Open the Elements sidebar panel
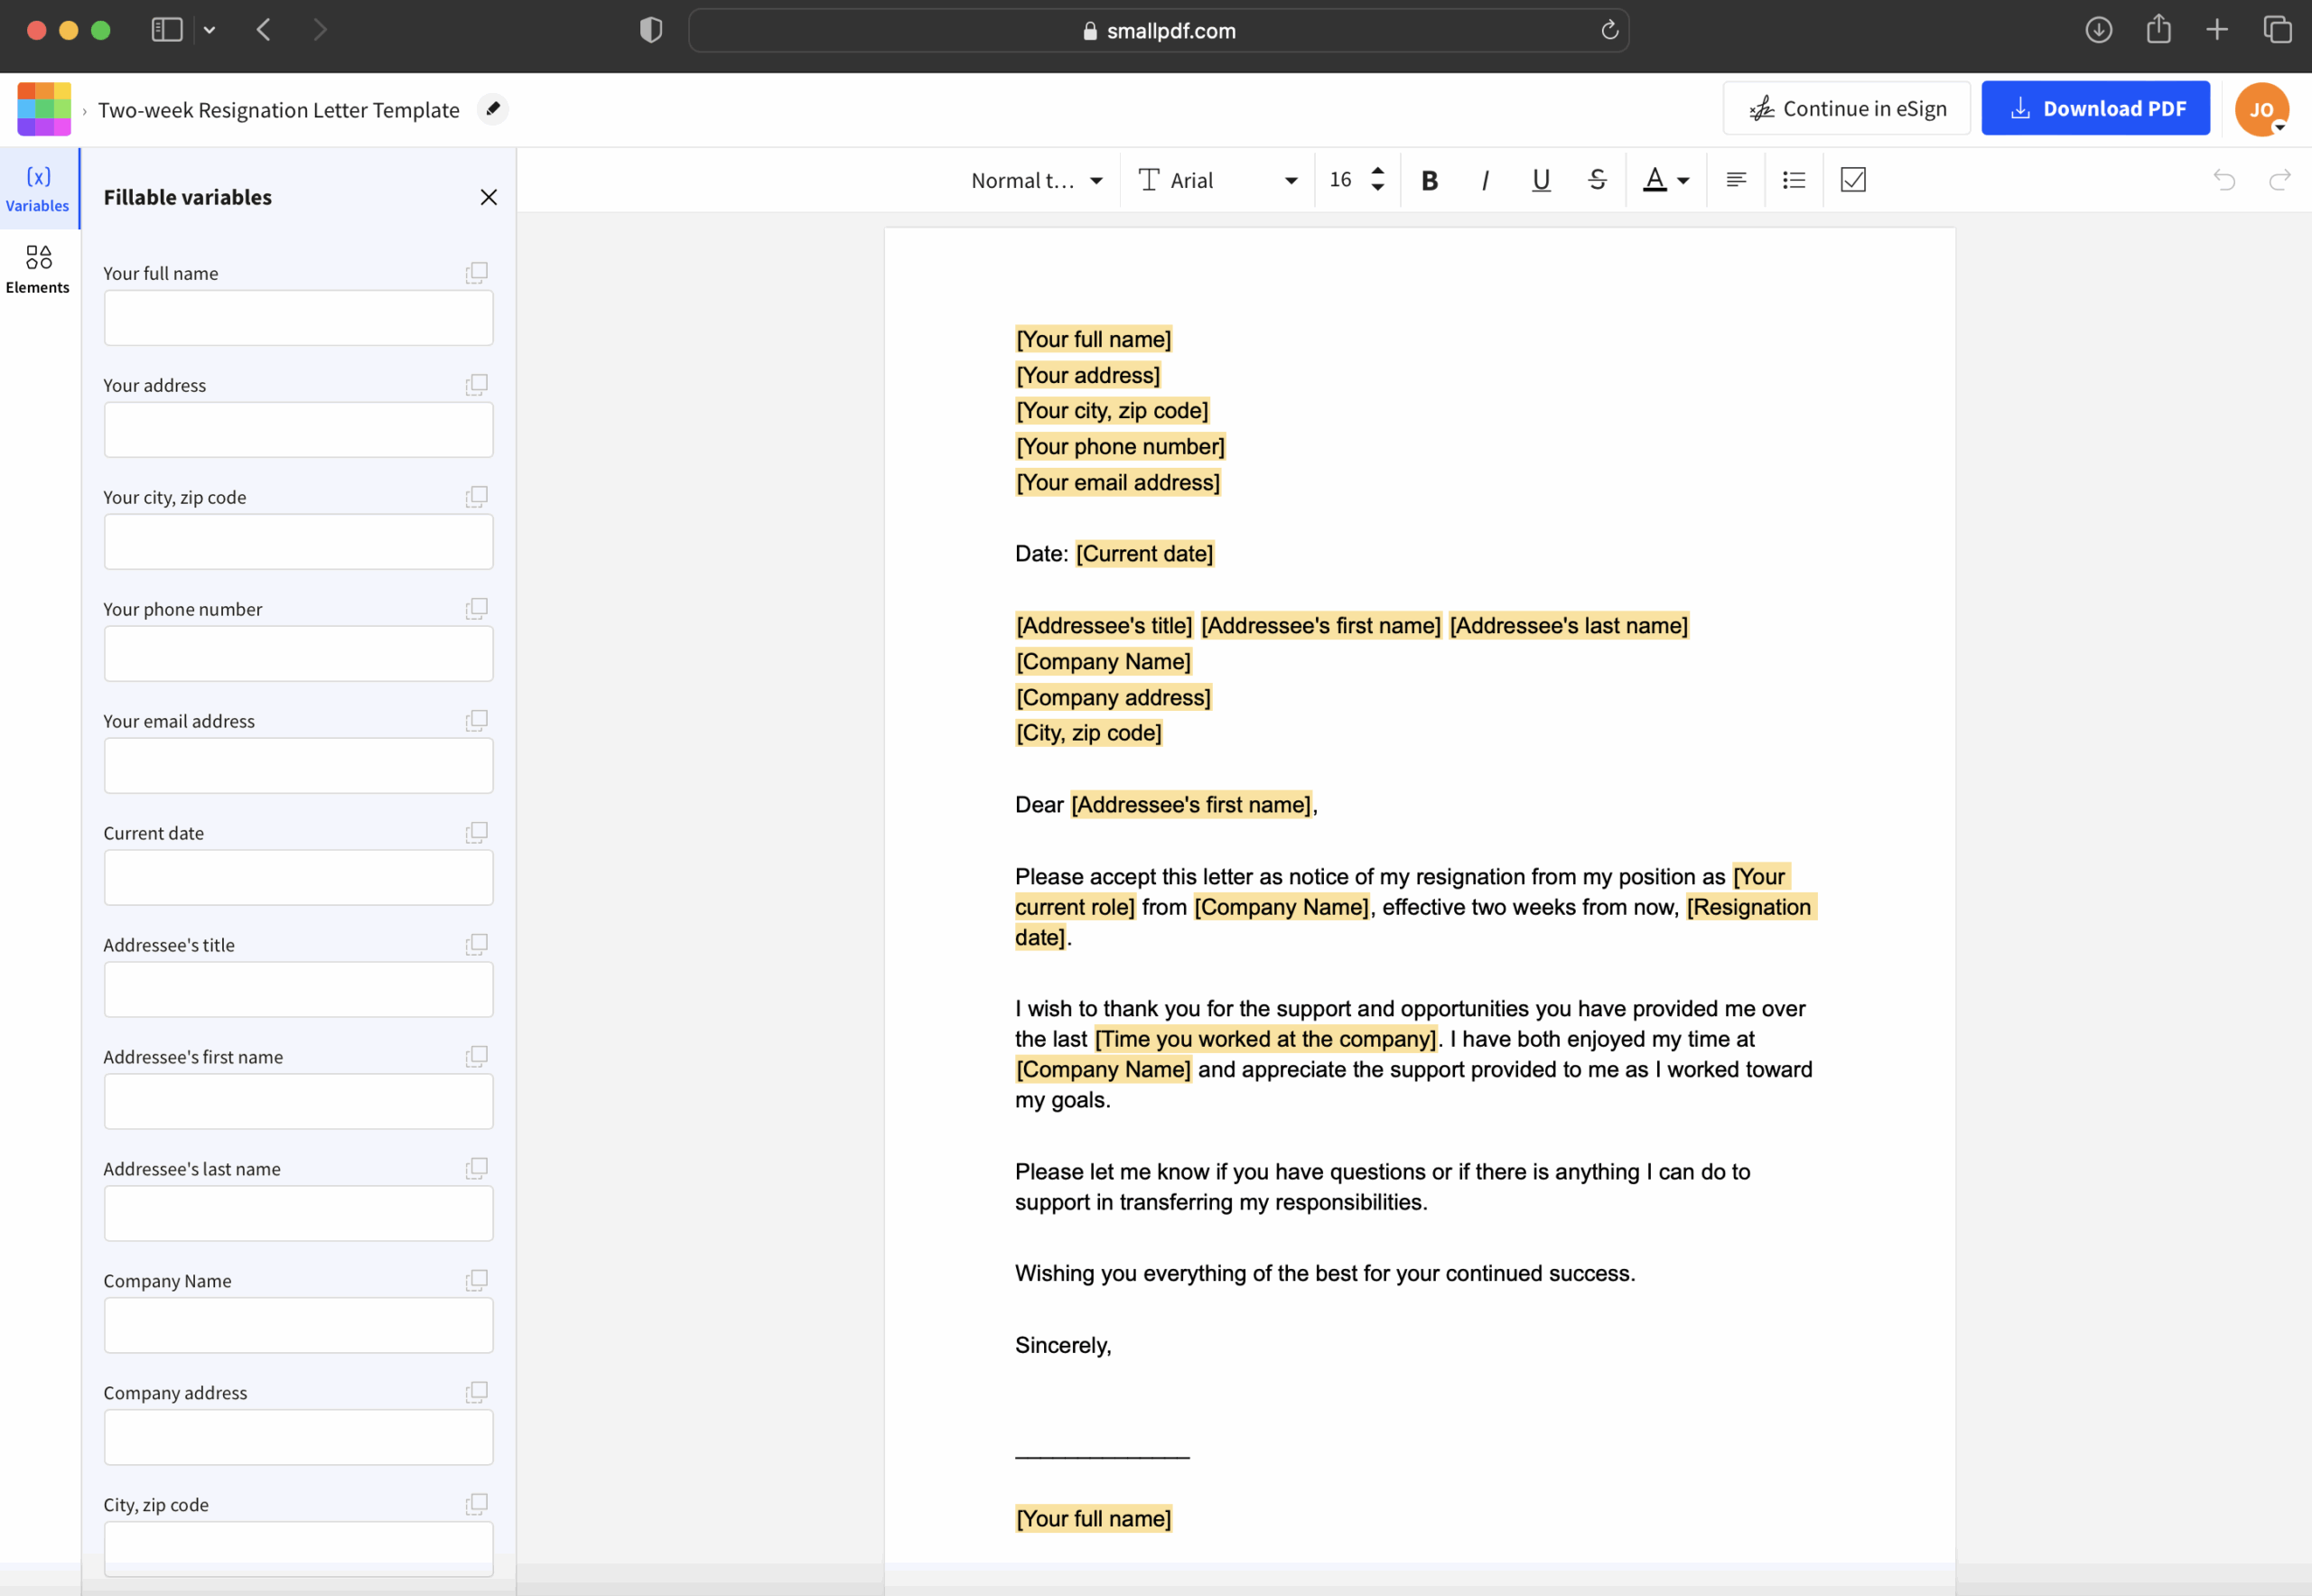Viewport: 2312px width, 1596px height. [x=38, y=268]
